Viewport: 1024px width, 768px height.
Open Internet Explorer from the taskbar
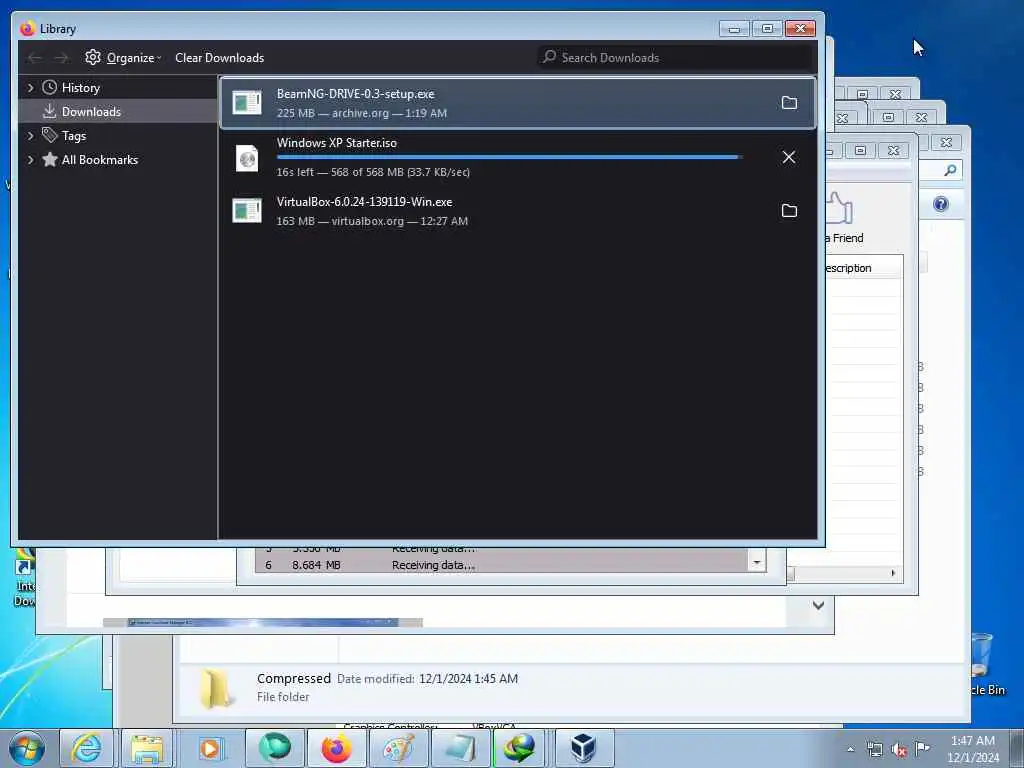(86, 748)
